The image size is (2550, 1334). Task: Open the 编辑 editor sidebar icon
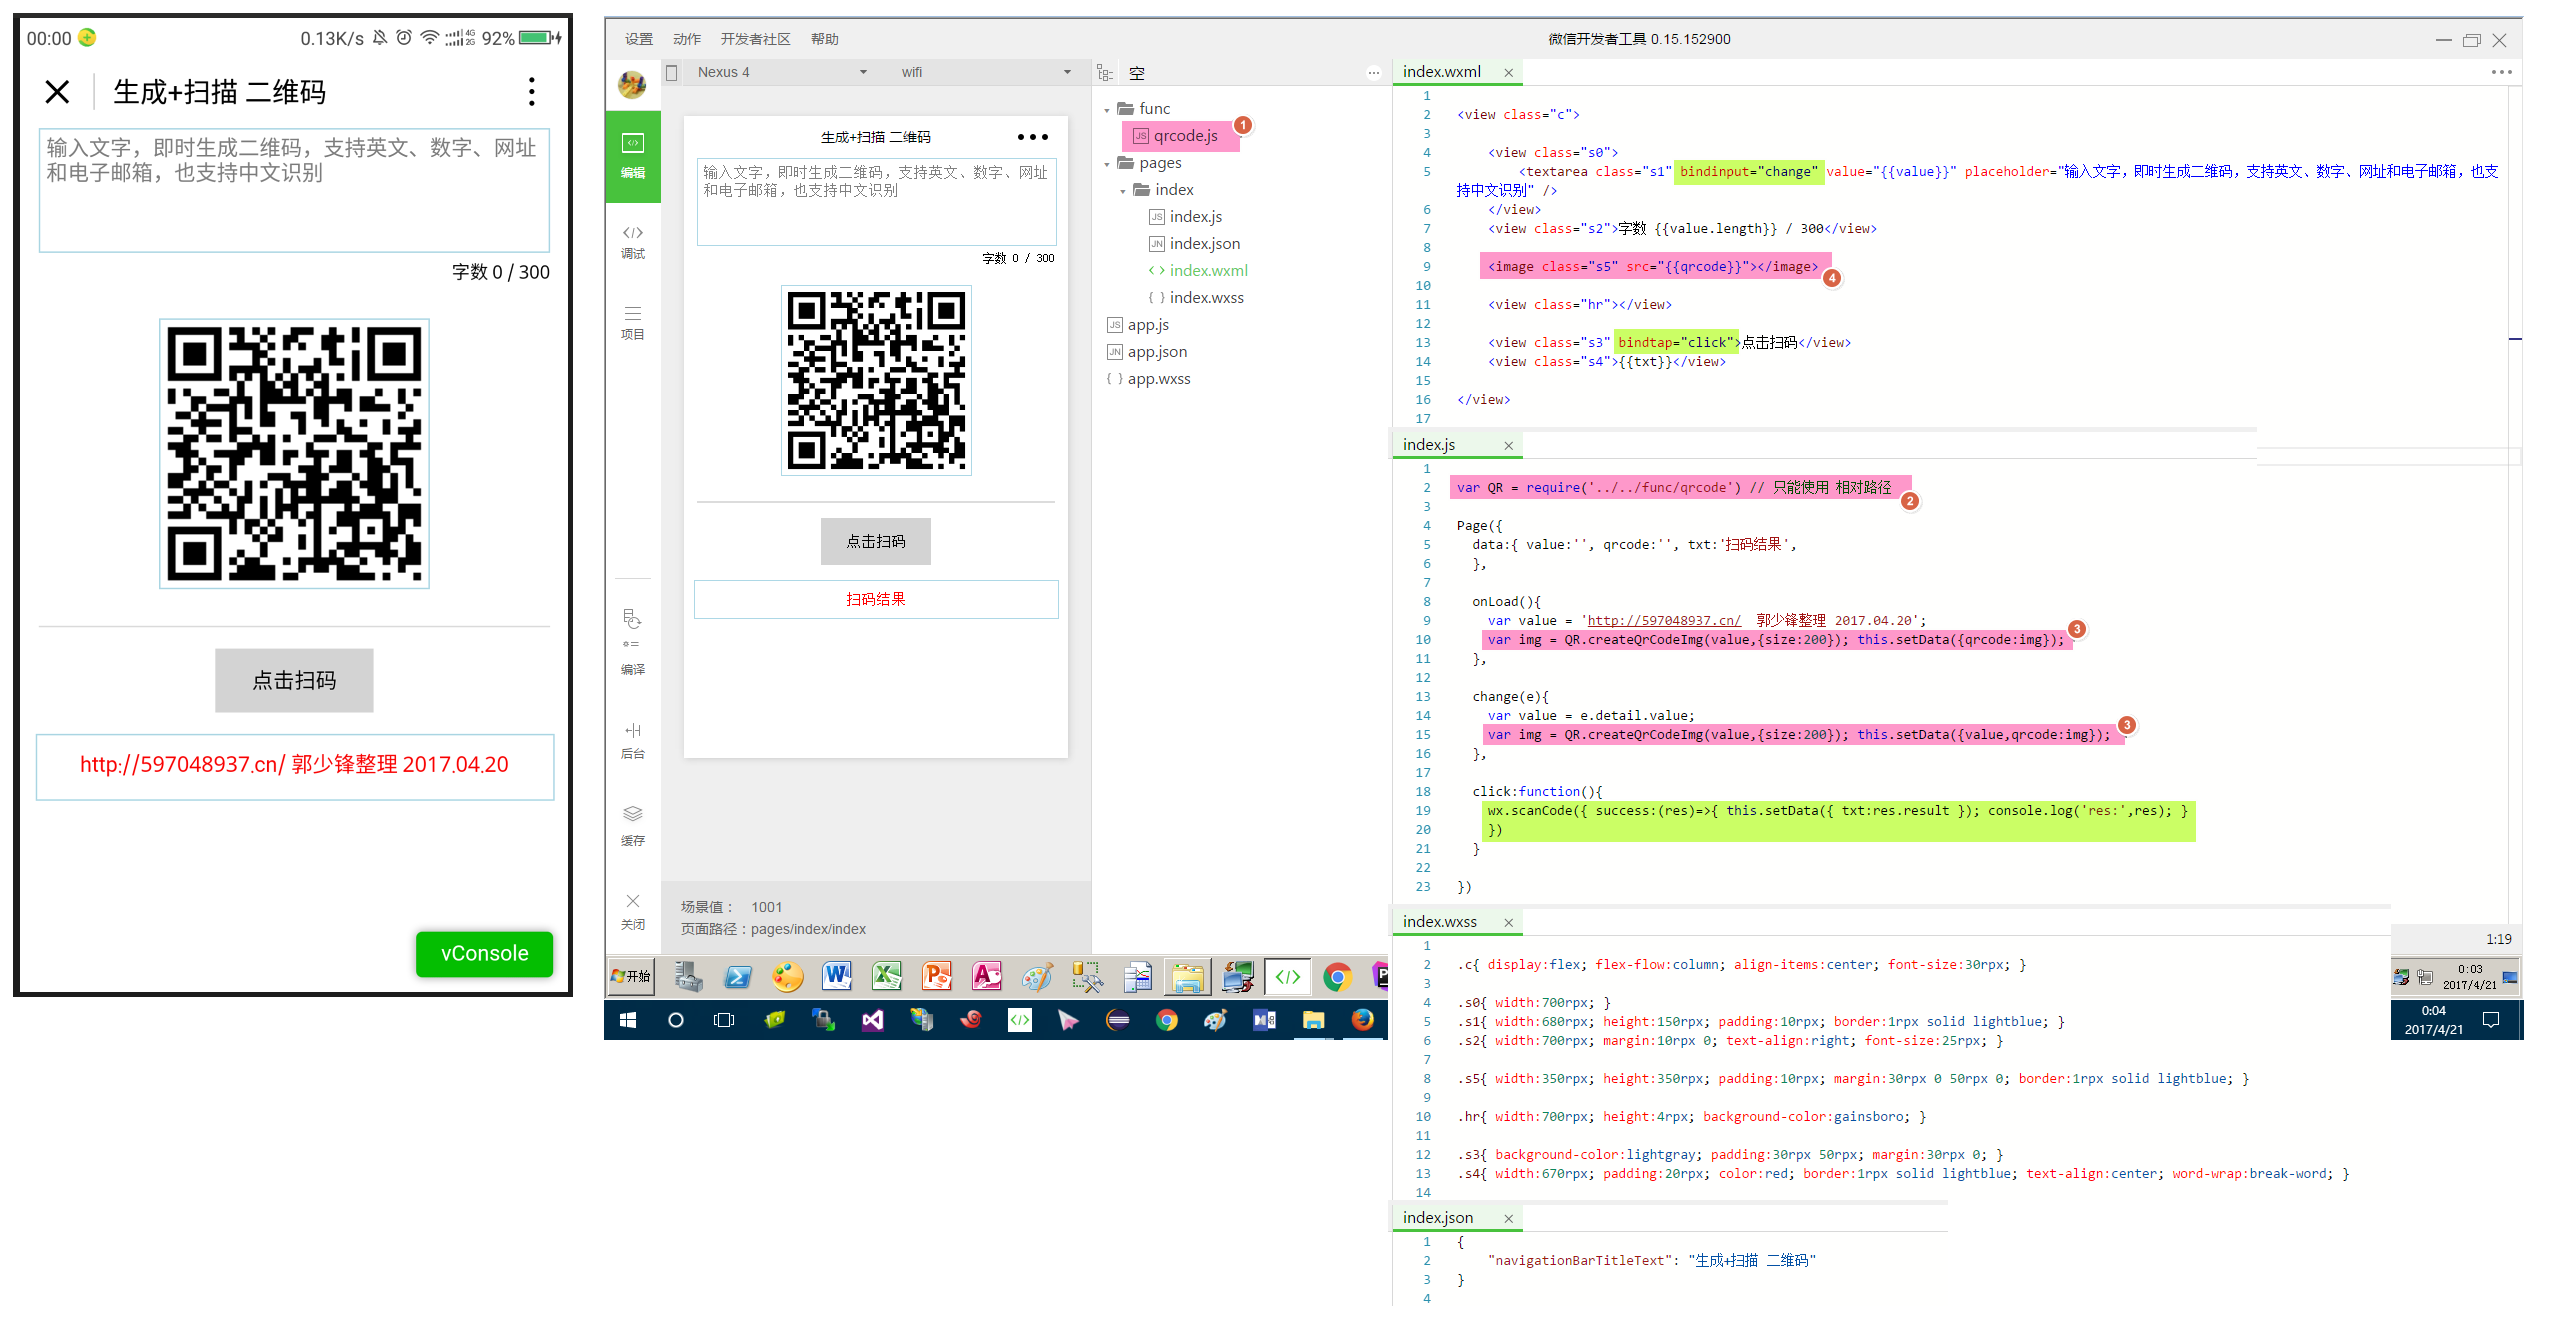(x=632, y=156)
